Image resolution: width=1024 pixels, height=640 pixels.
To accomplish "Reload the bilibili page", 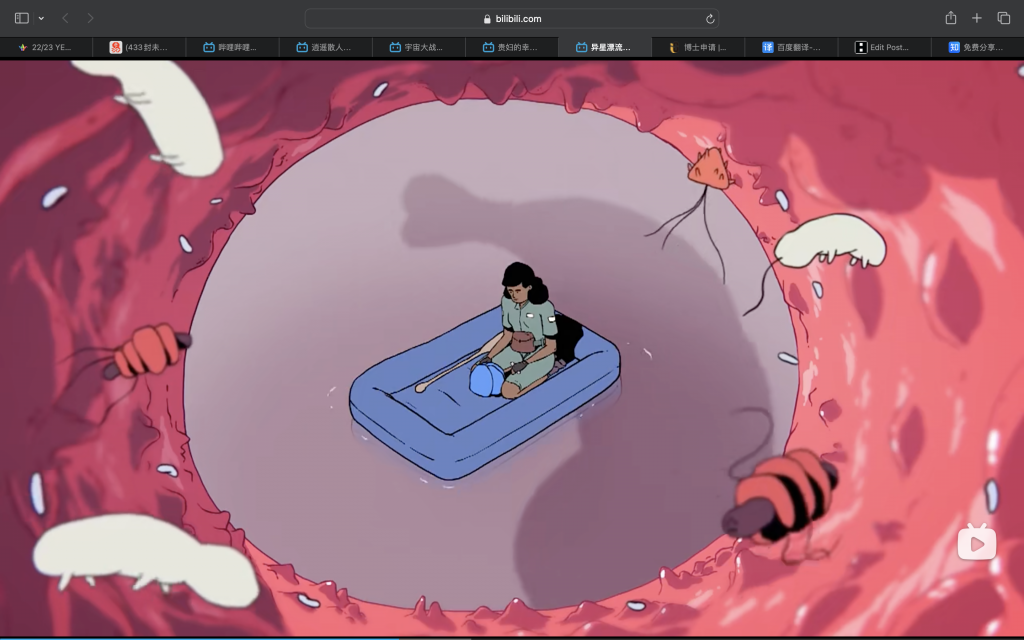I will 710,19.
